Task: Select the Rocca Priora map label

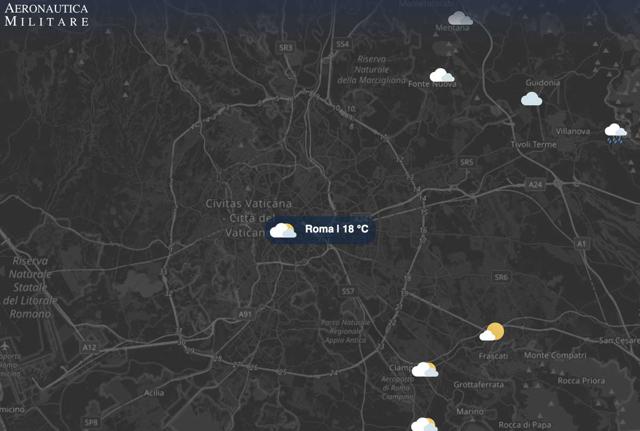Action: pos(581,380)
